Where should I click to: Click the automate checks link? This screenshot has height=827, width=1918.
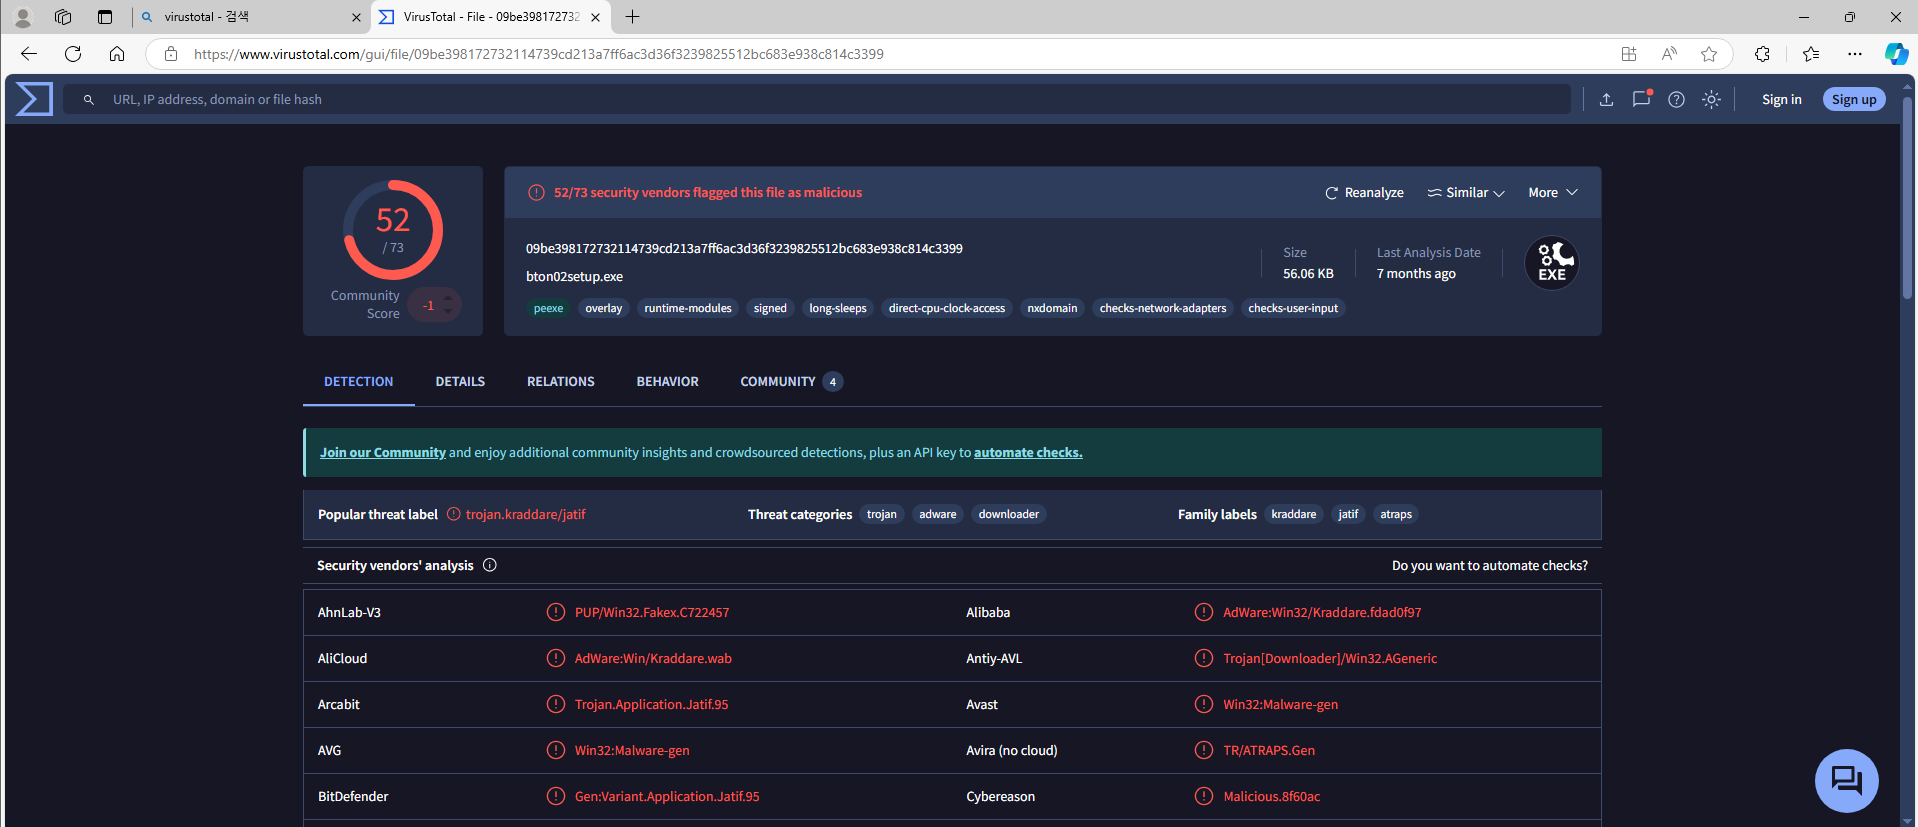click(x=1028, y=453)
